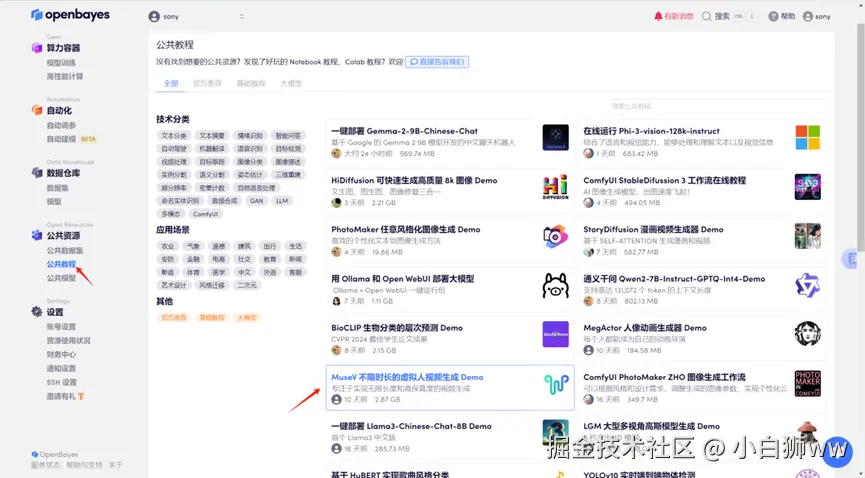Click the search magnifier icon
Viewport: 865px width, 478px height.
pyautogui.click(x=706, y=17)
